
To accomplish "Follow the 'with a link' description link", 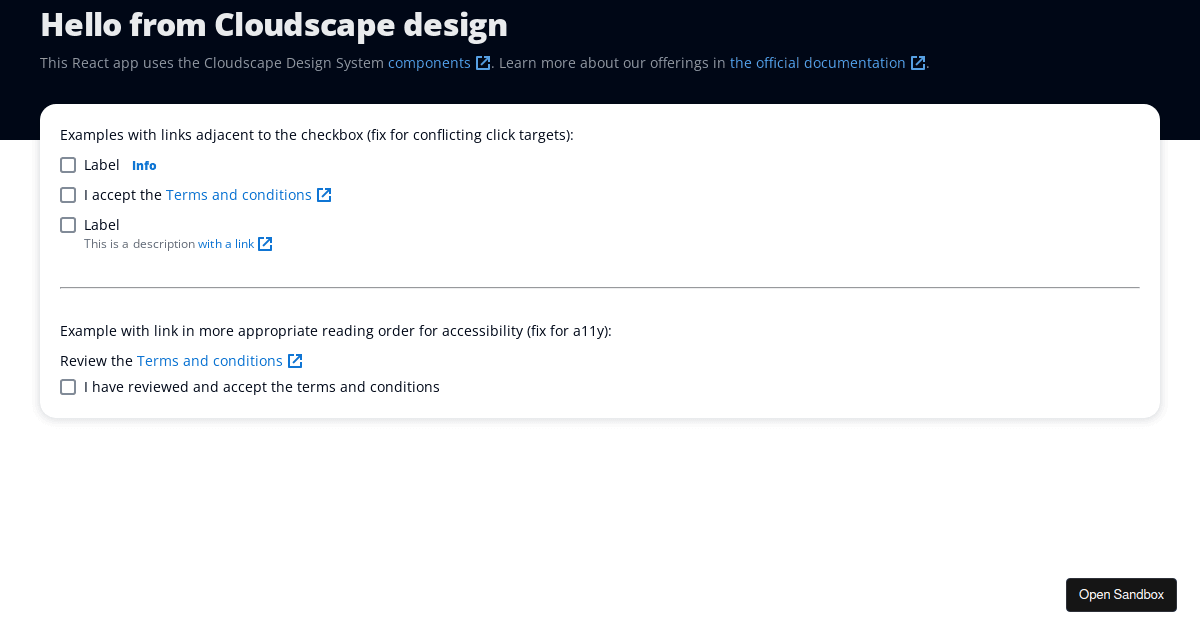I will (x=226, y=244).
